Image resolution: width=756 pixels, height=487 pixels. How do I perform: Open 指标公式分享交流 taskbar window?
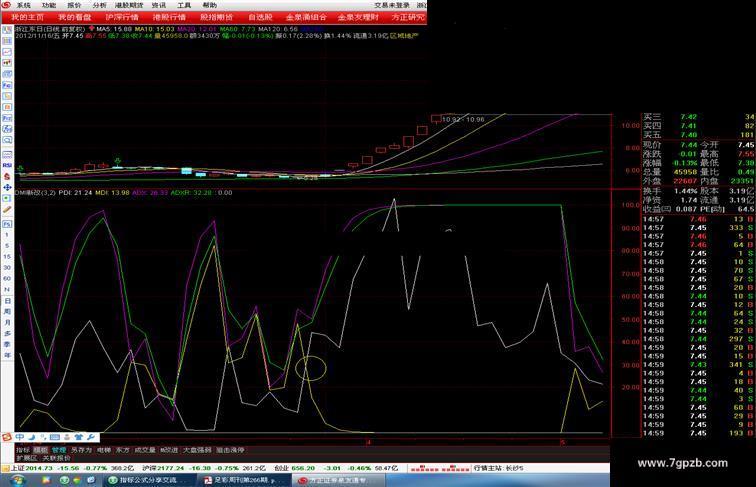coord(148,480)
